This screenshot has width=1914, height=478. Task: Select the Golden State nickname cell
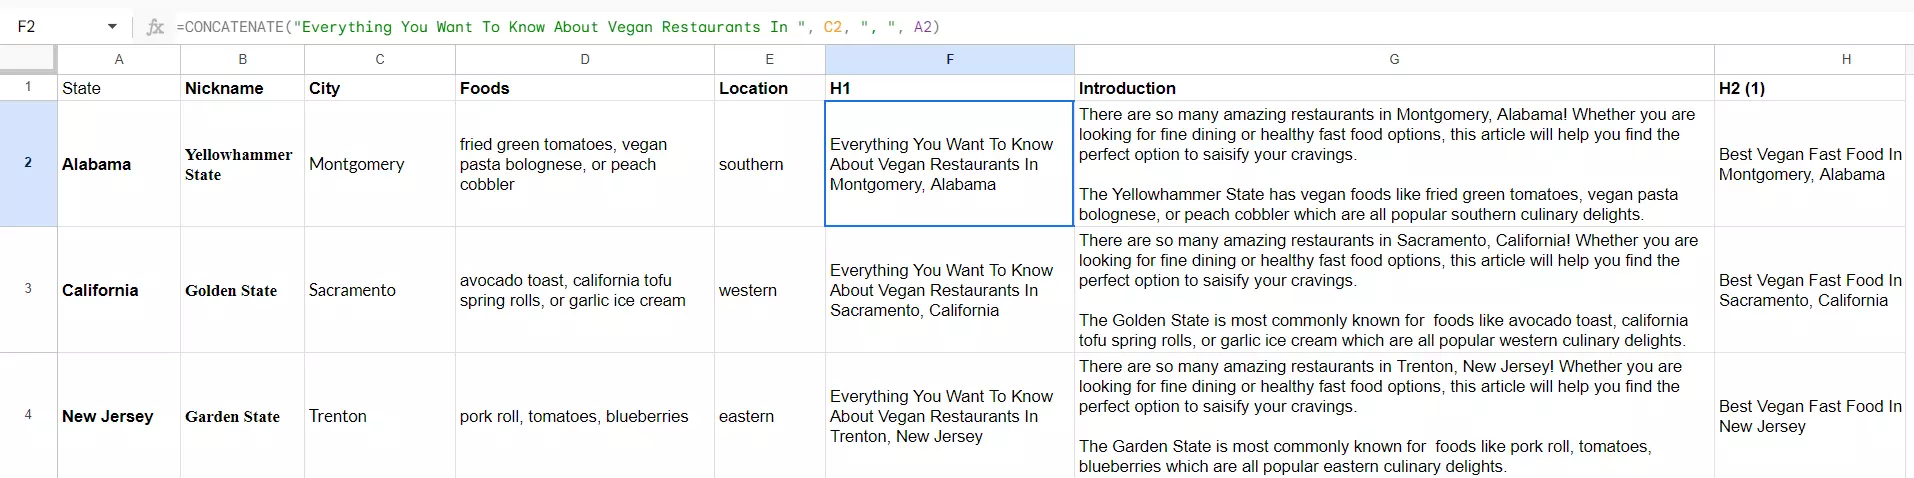[242, 290]
